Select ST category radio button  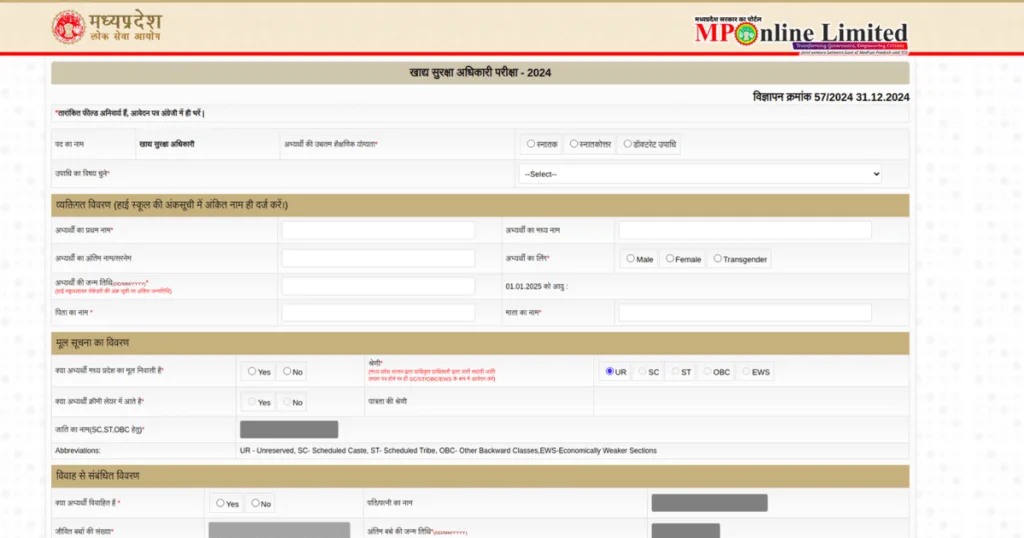675,371
